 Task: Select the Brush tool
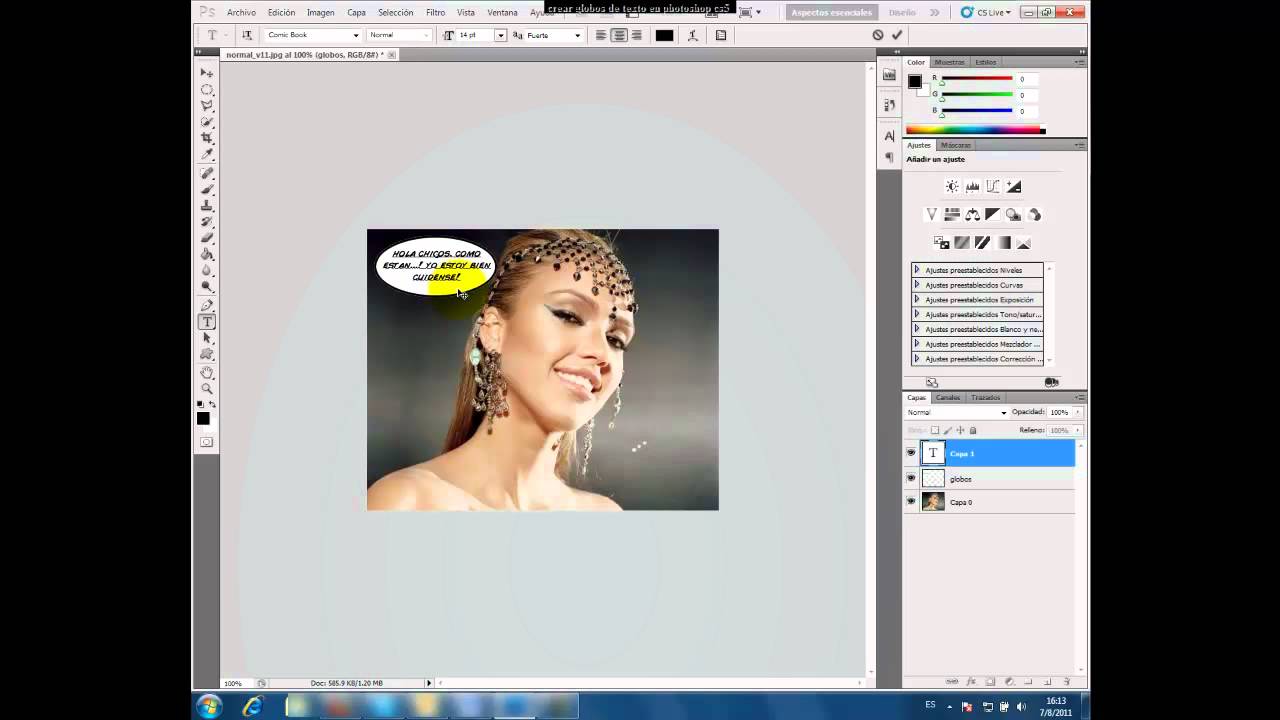(x=207, y=189)
